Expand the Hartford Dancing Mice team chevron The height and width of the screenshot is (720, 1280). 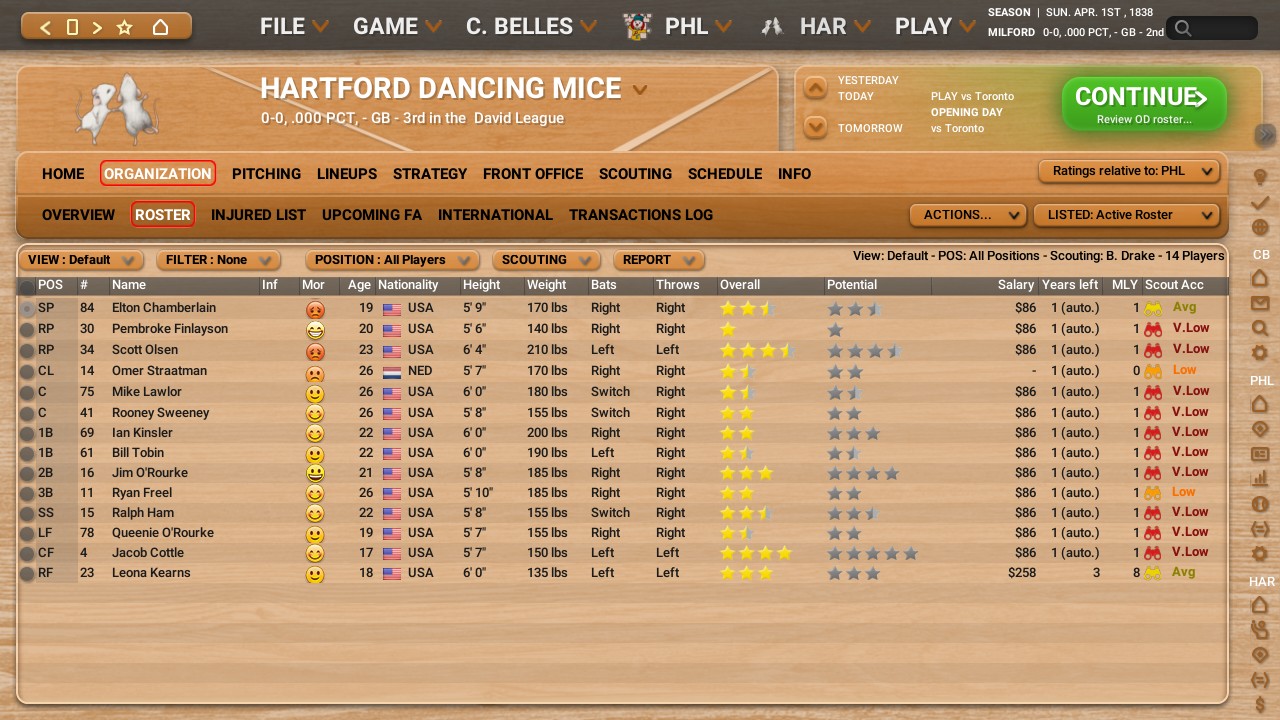(640, 90)
